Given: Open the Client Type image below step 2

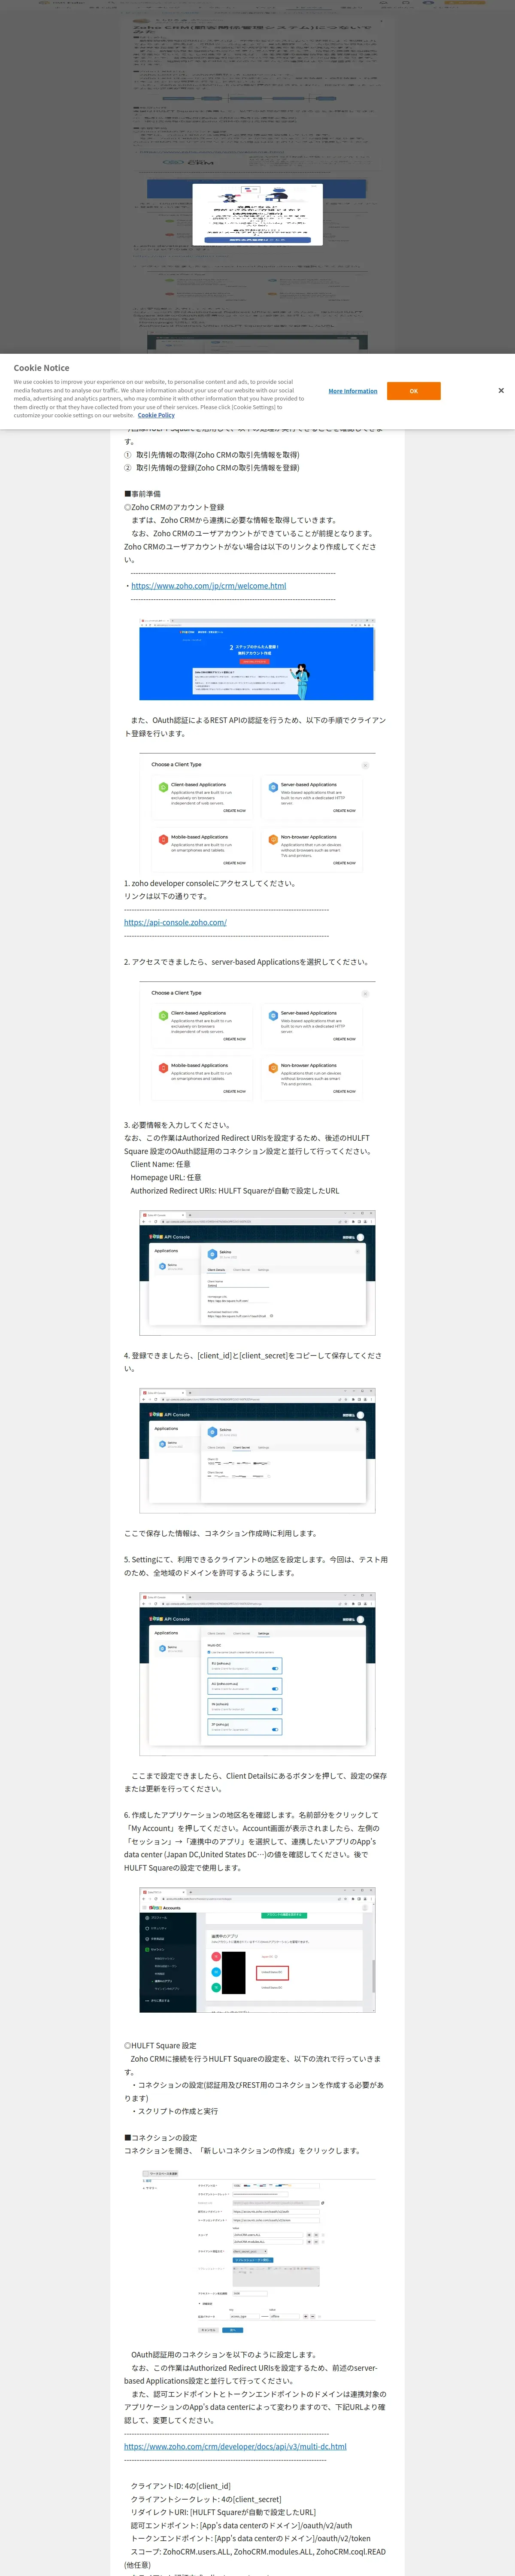Looking at the screenshot, I should click(x=257, y=1042).
